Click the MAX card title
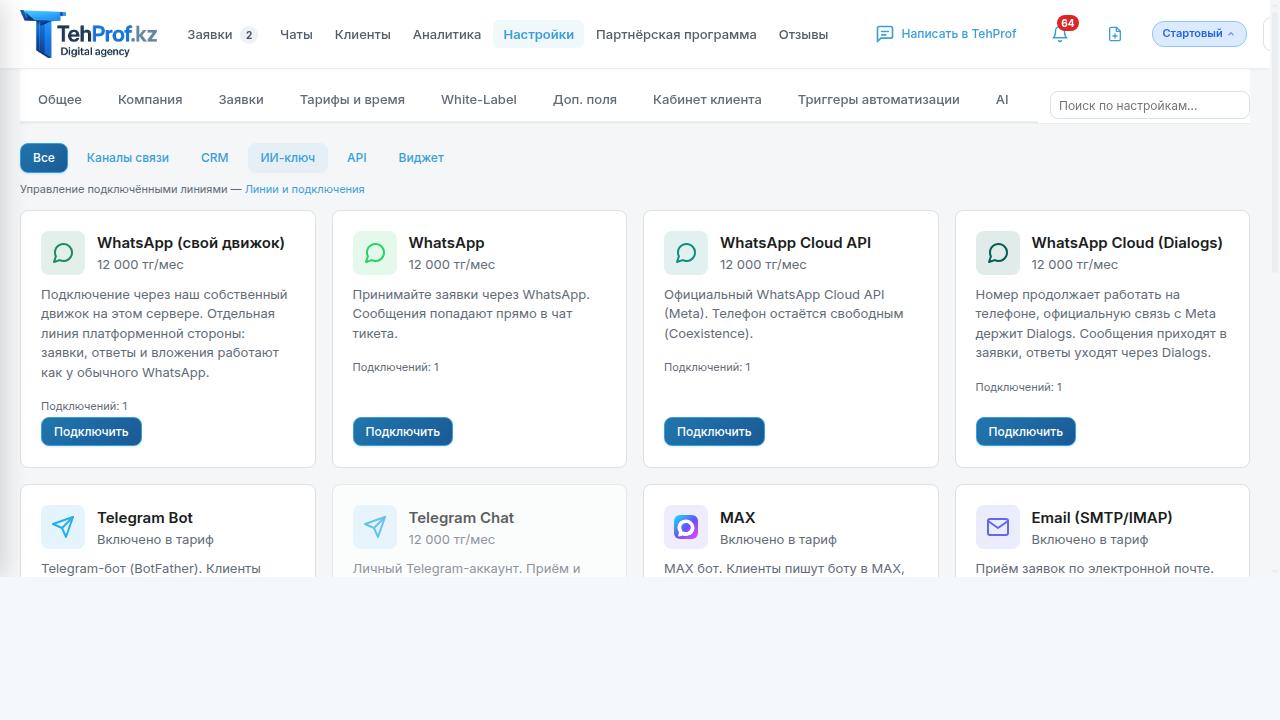 738,518
